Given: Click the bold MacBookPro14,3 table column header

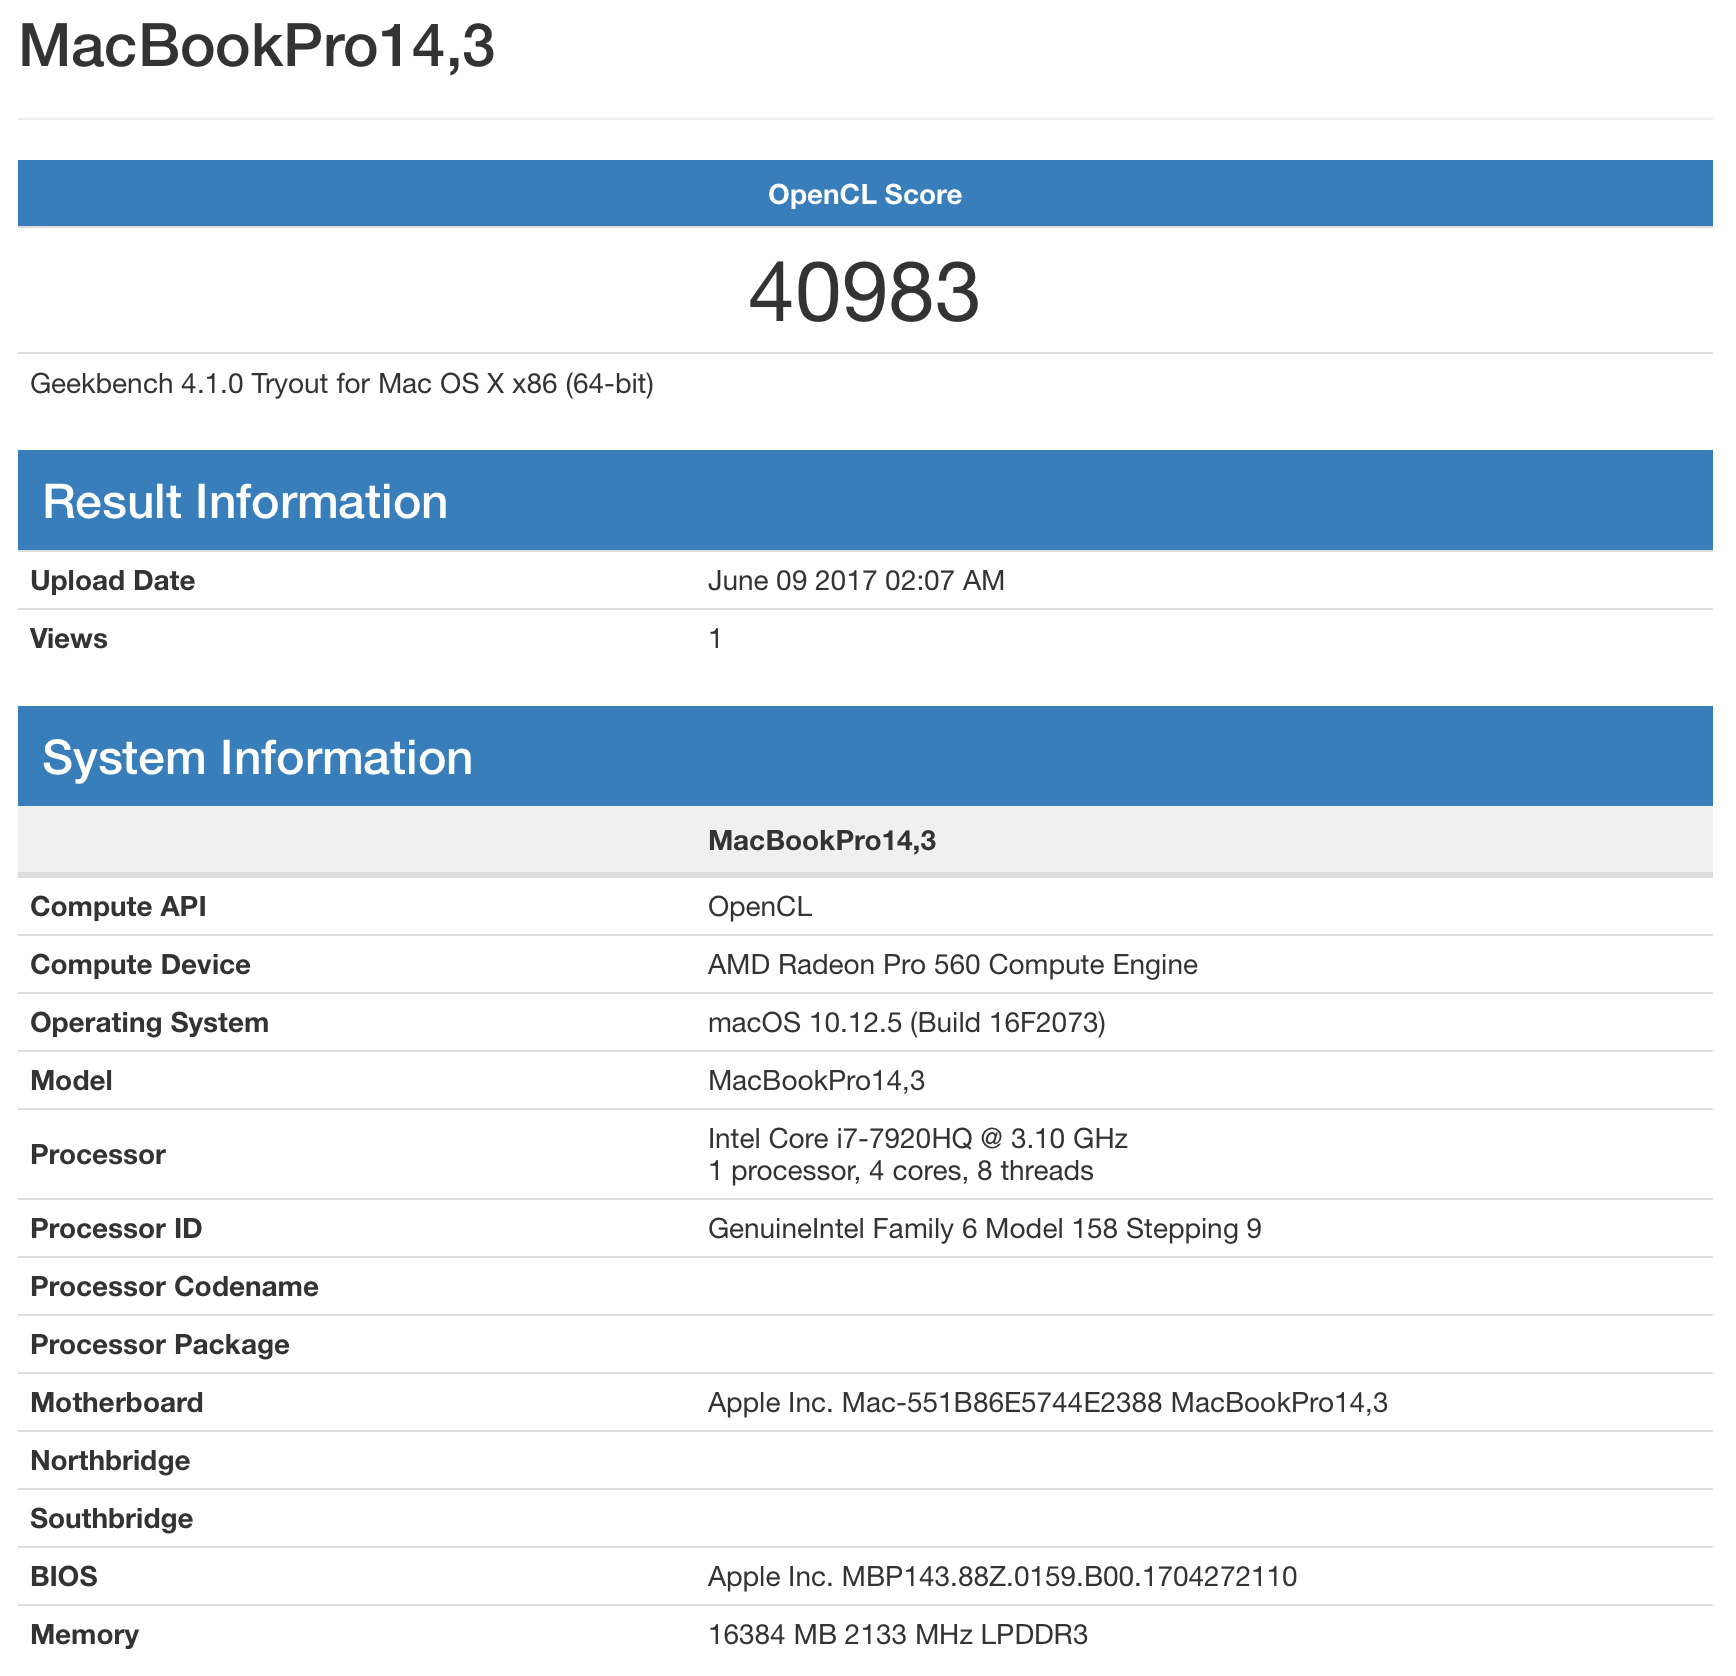Looking at the screenshot, I should pos(822,840).
